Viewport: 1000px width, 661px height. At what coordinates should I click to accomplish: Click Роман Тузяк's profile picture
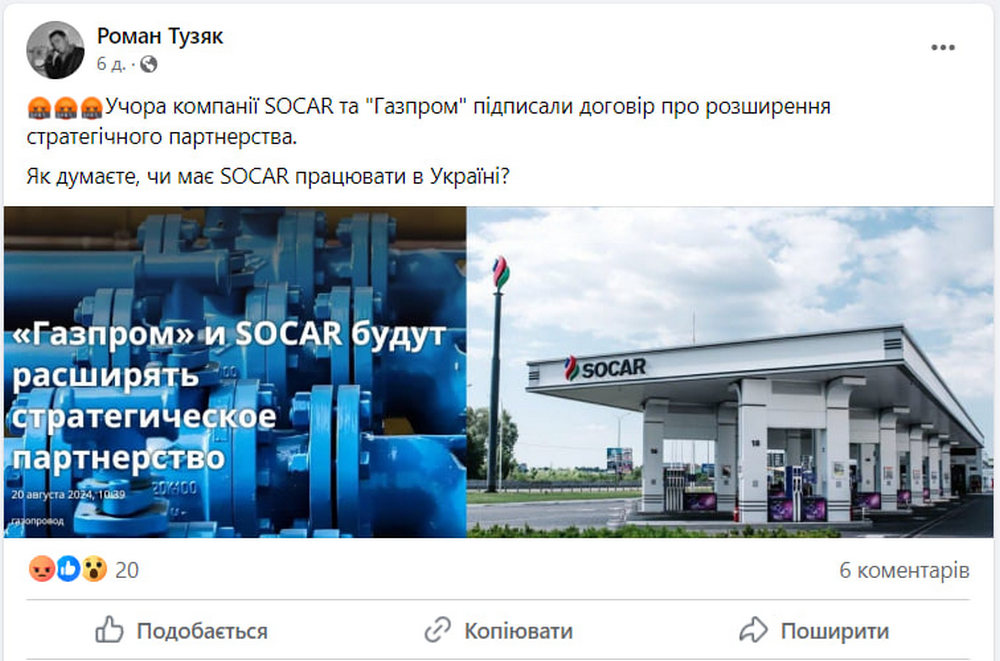[x=55, y=50]
